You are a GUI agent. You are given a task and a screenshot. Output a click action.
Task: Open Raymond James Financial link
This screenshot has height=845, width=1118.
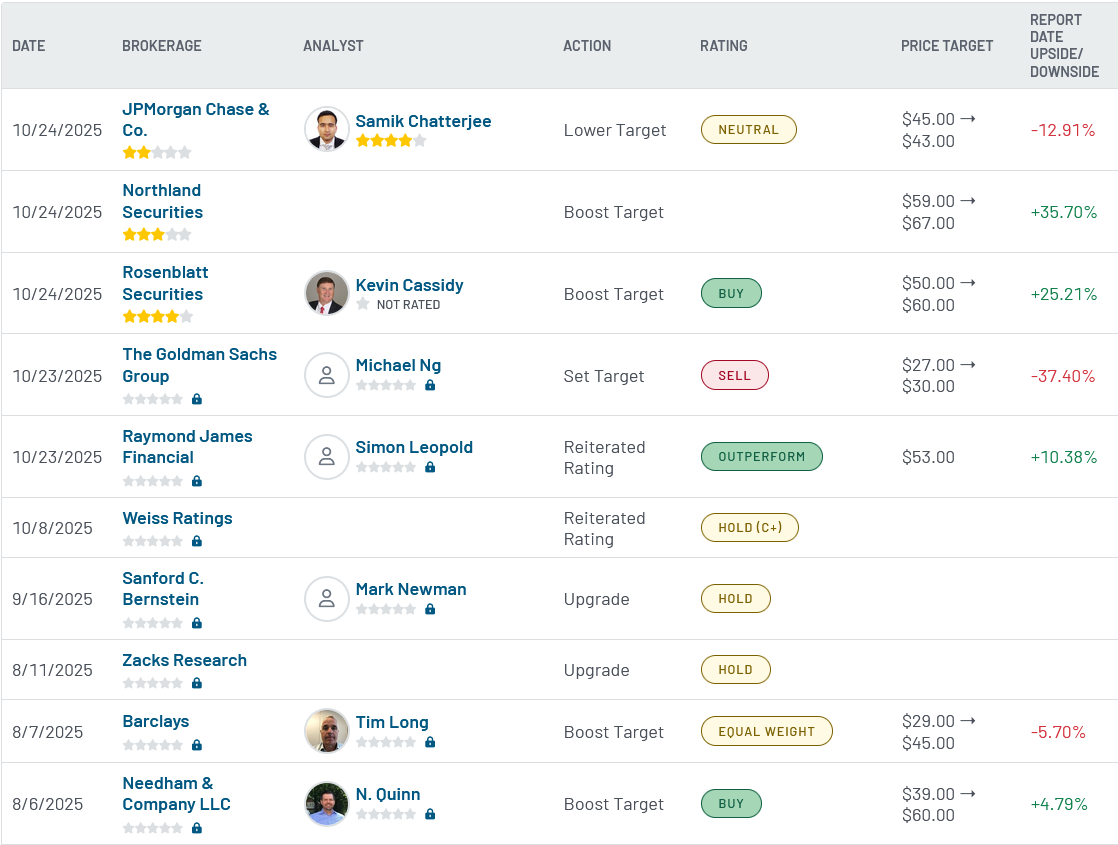click(187, 446)
